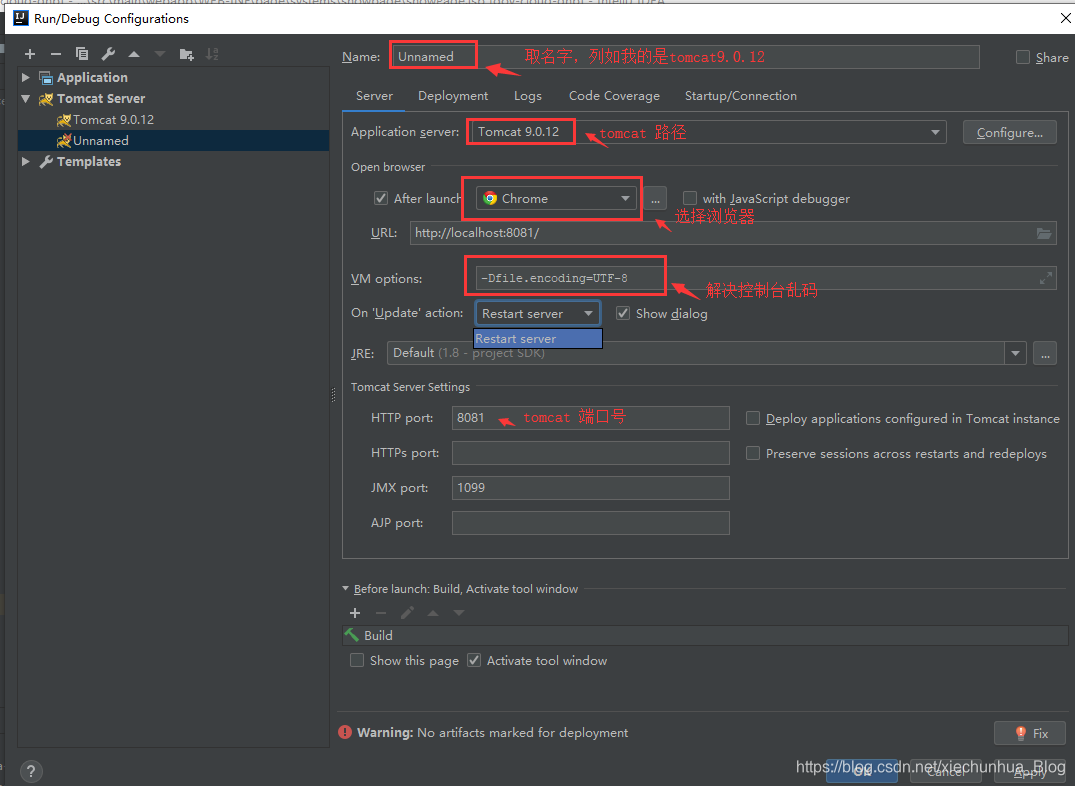Toggle Activate tool window checkbox
The image size is (1075, 786).
(474, 660)
